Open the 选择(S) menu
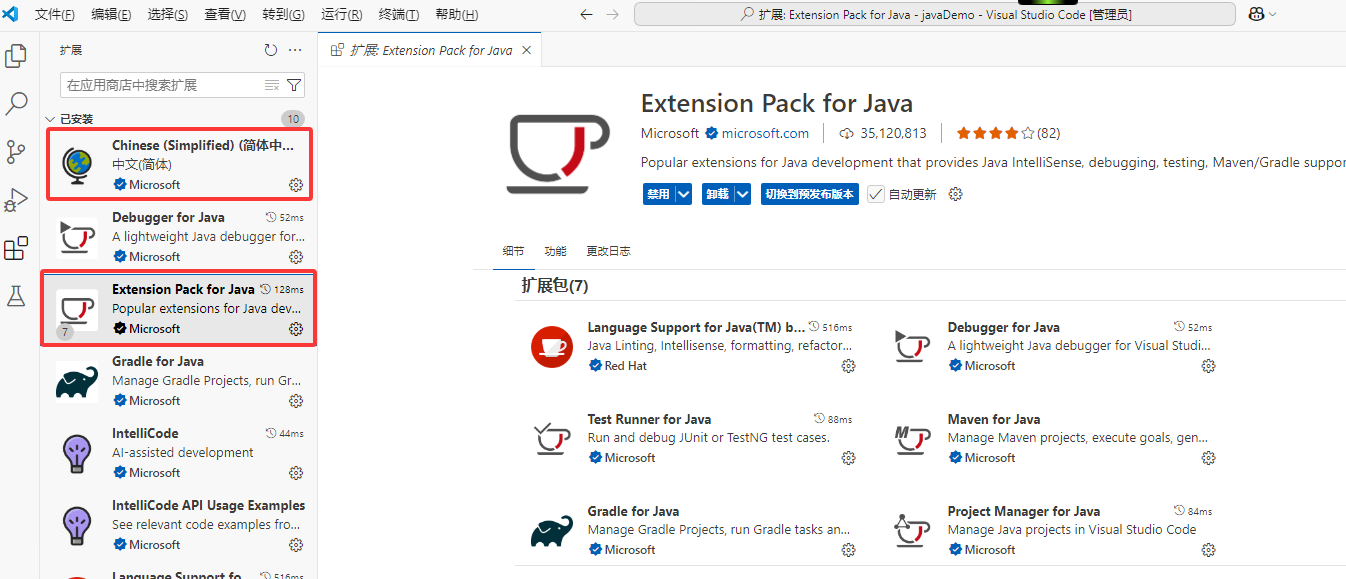Image resolution: width=1346 pixels, height=579 pixels. click(x=167, y=15)
